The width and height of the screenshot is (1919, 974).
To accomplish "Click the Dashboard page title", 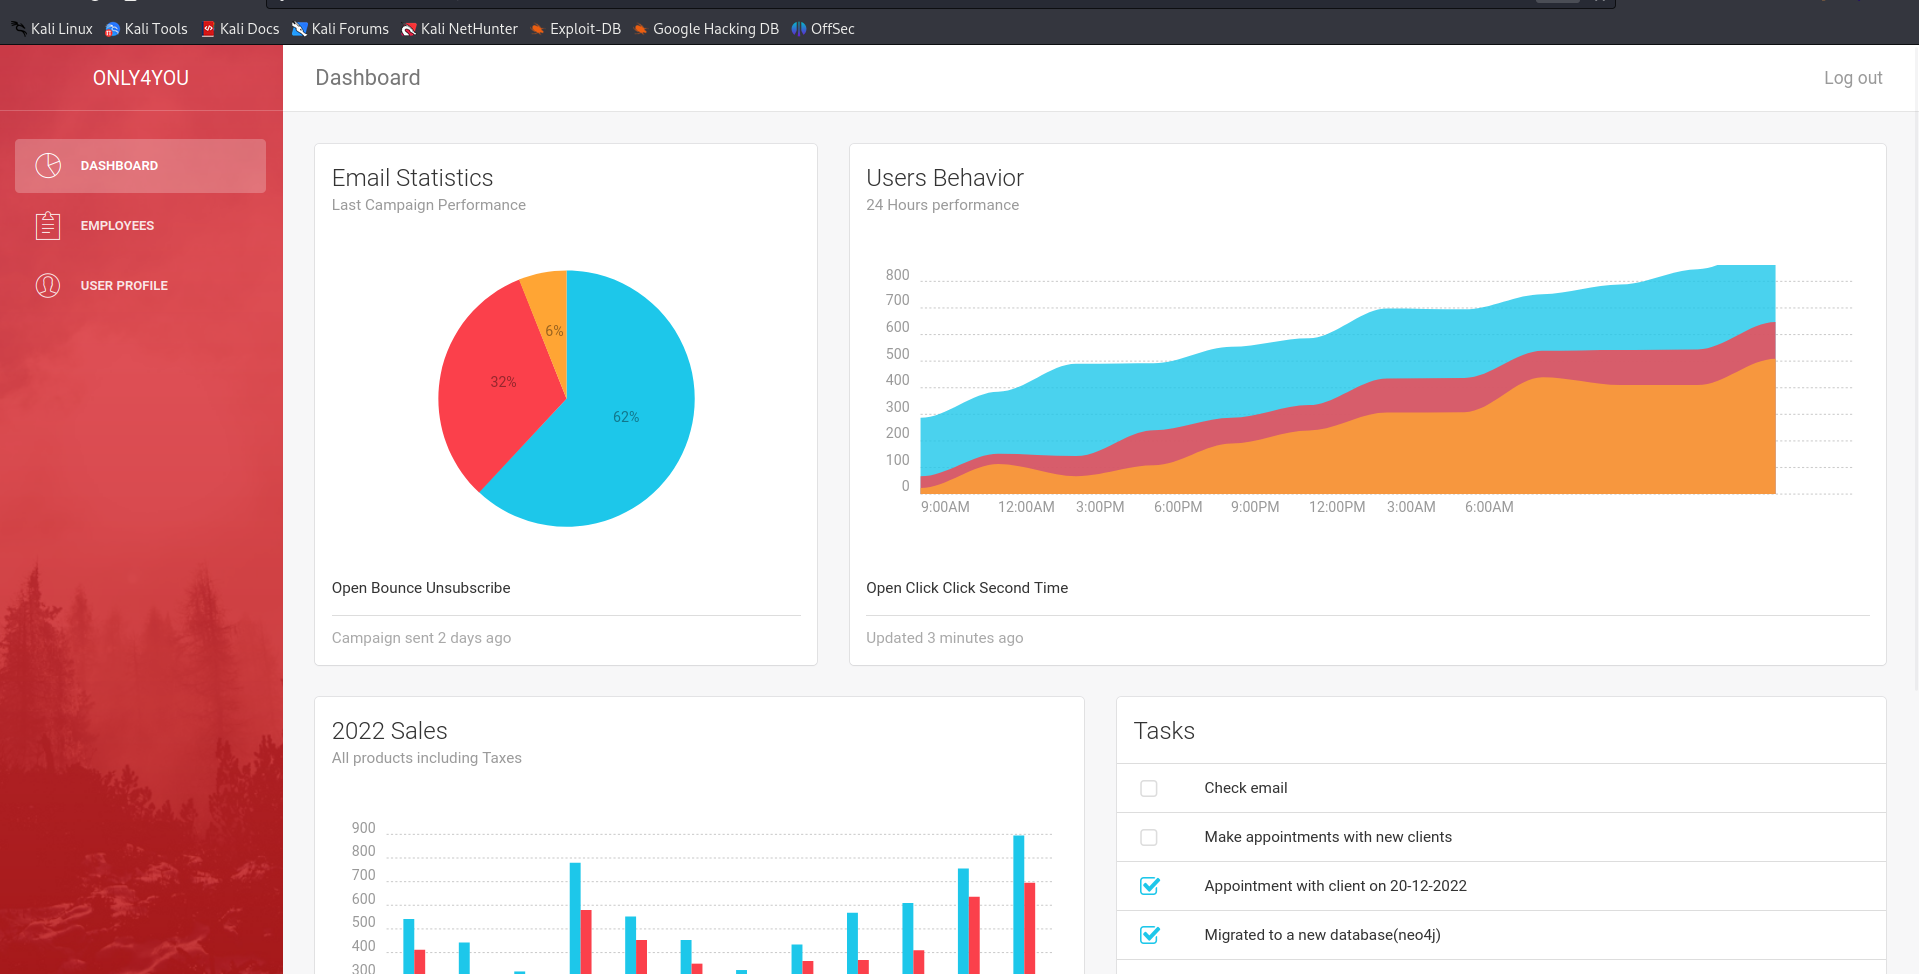I will pos(368,78).
